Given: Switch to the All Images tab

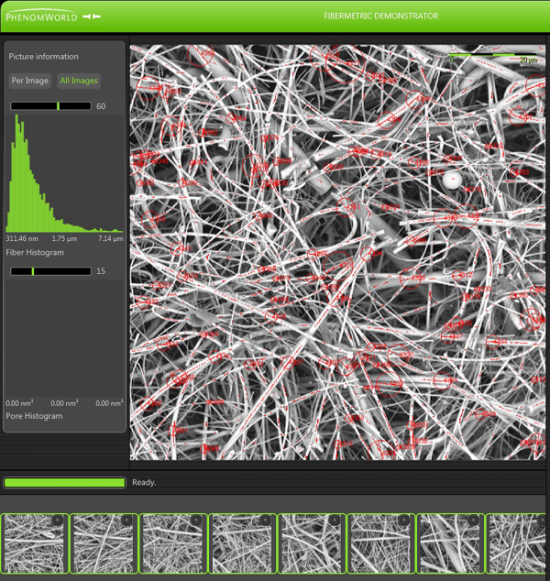Looking at the screenshot, I should click(x=79, y=81).
